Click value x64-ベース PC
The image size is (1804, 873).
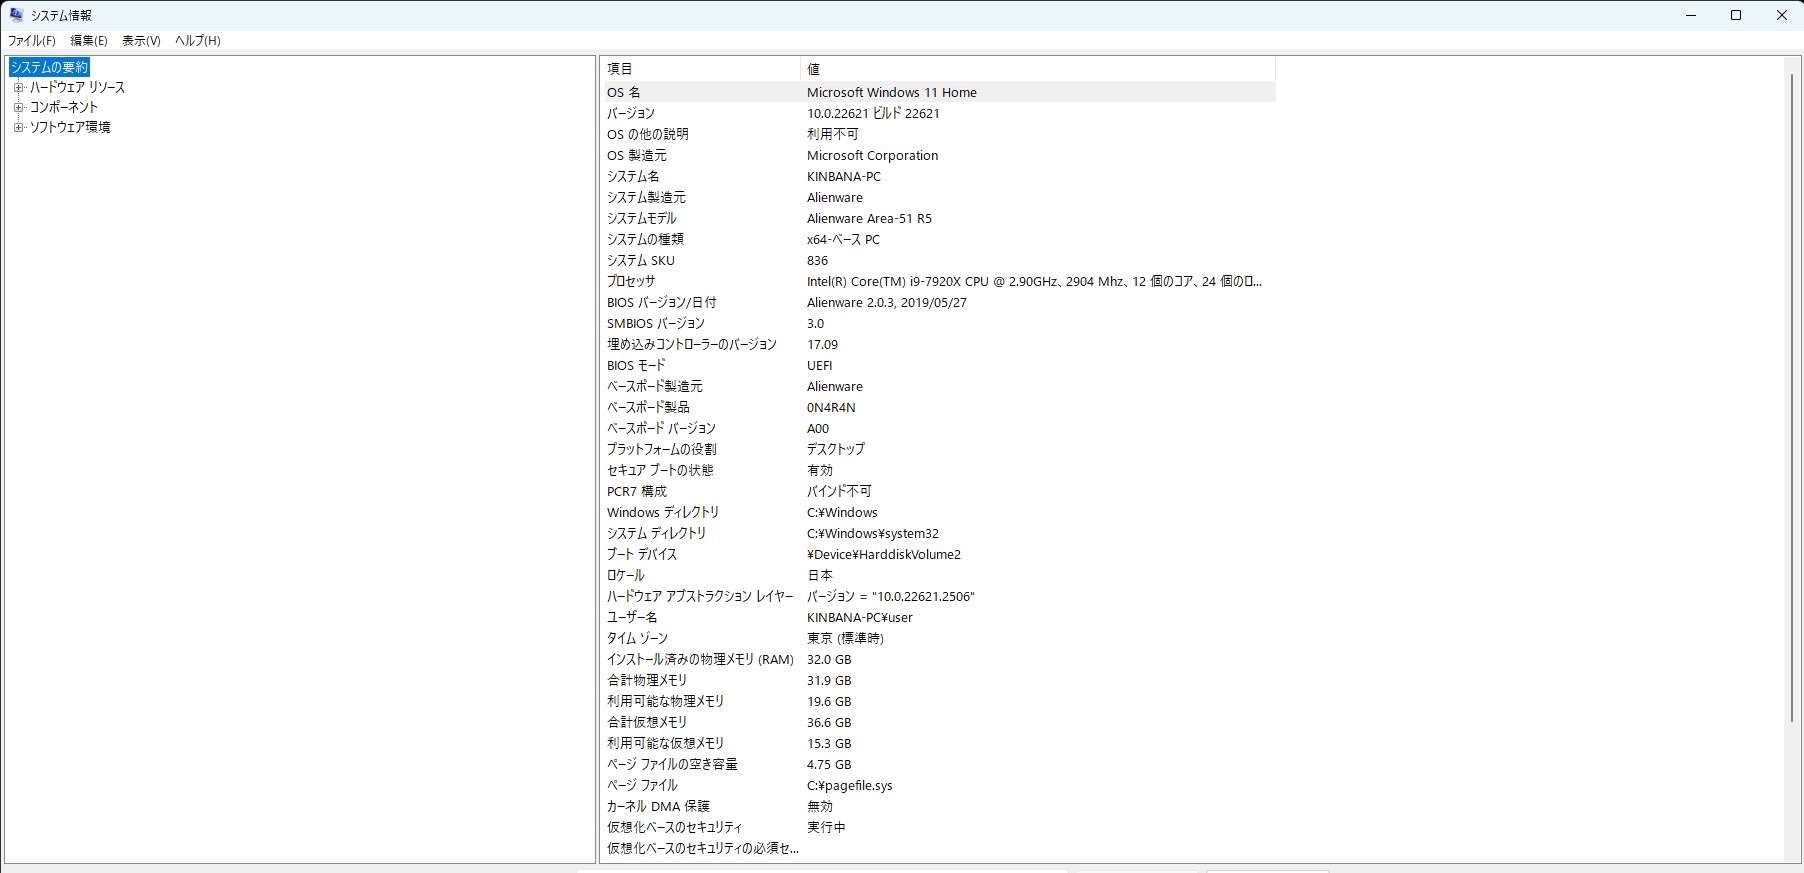click(x=843, y=239)
